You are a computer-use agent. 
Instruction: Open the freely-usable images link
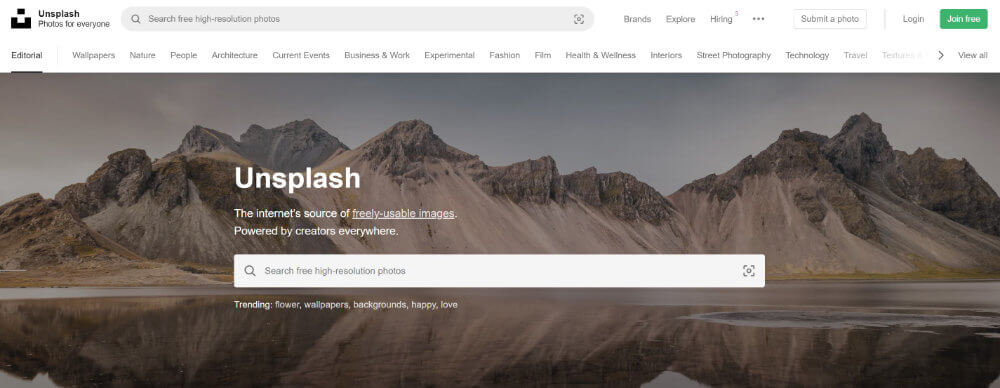pyautogui.click(x=403, y=214)
